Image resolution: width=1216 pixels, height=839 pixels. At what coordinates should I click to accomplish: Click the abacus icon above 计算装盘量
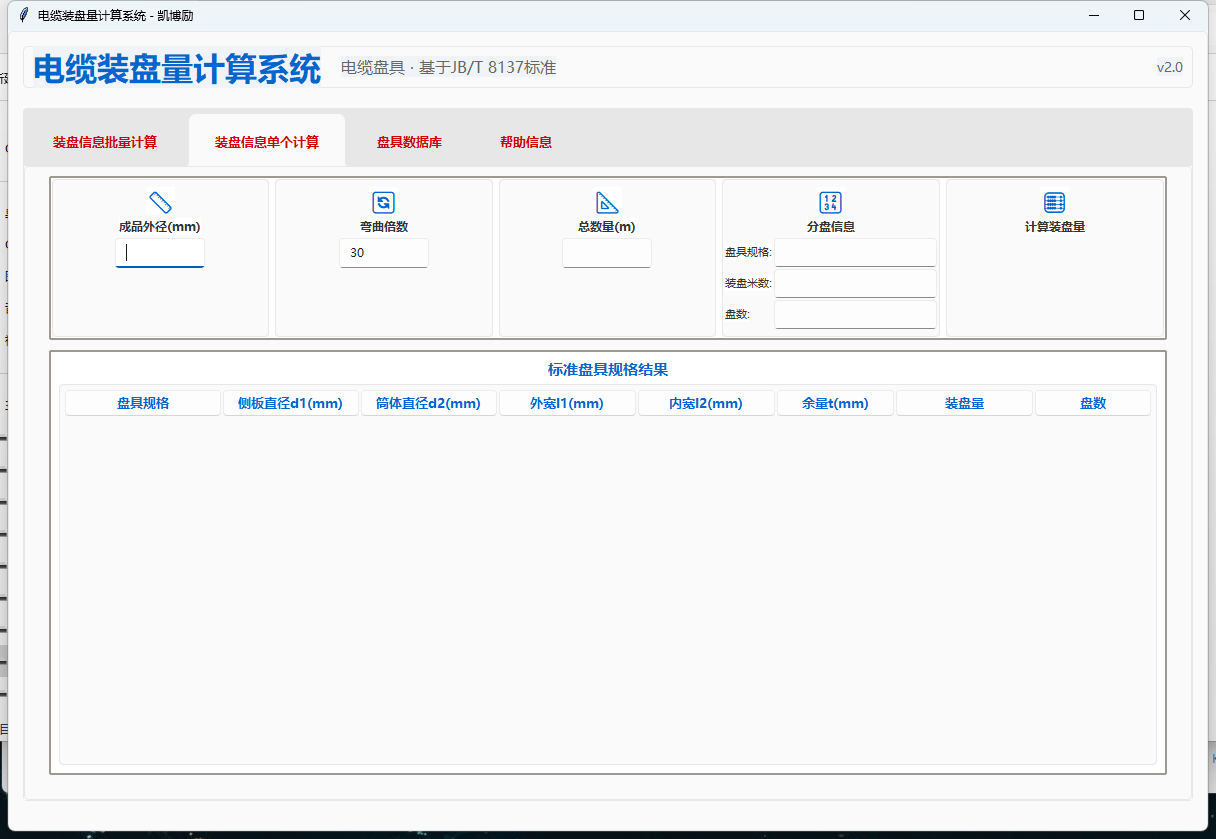pyautogui.click(x=1054, y=202)
